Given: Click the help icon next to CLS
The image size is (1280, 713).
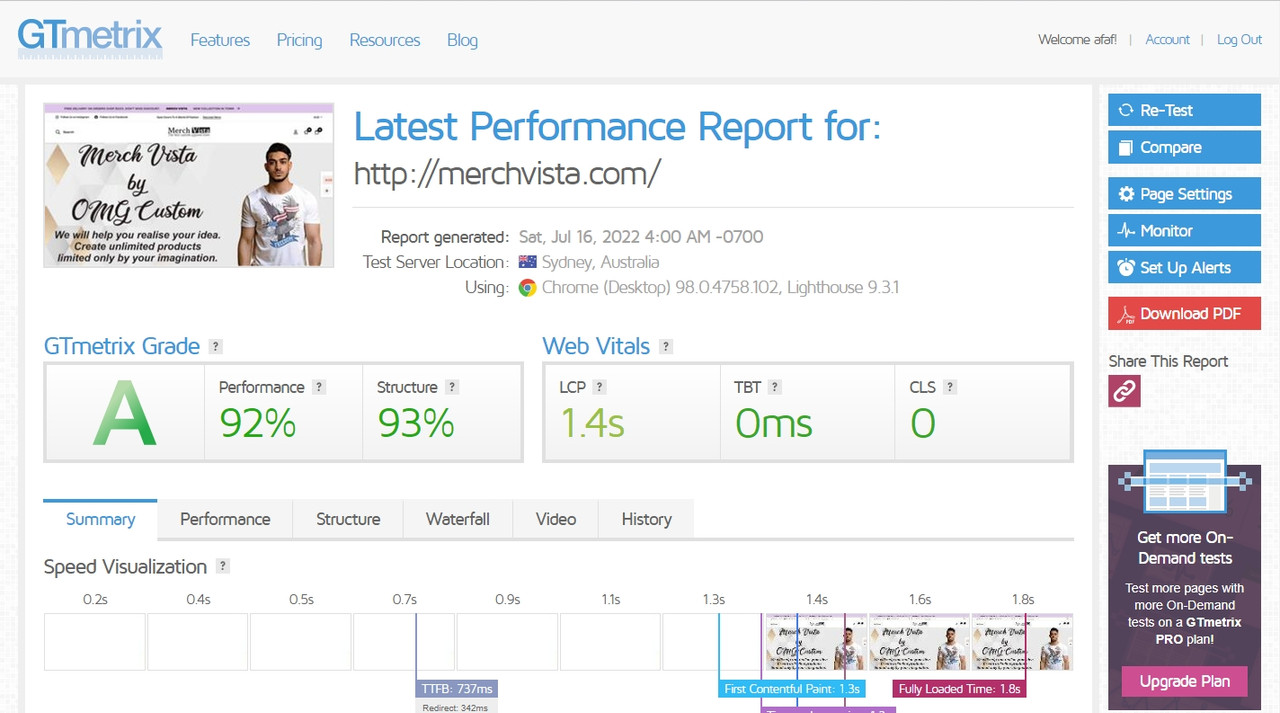Looking at the screenshot, I should tap(950, 387).
